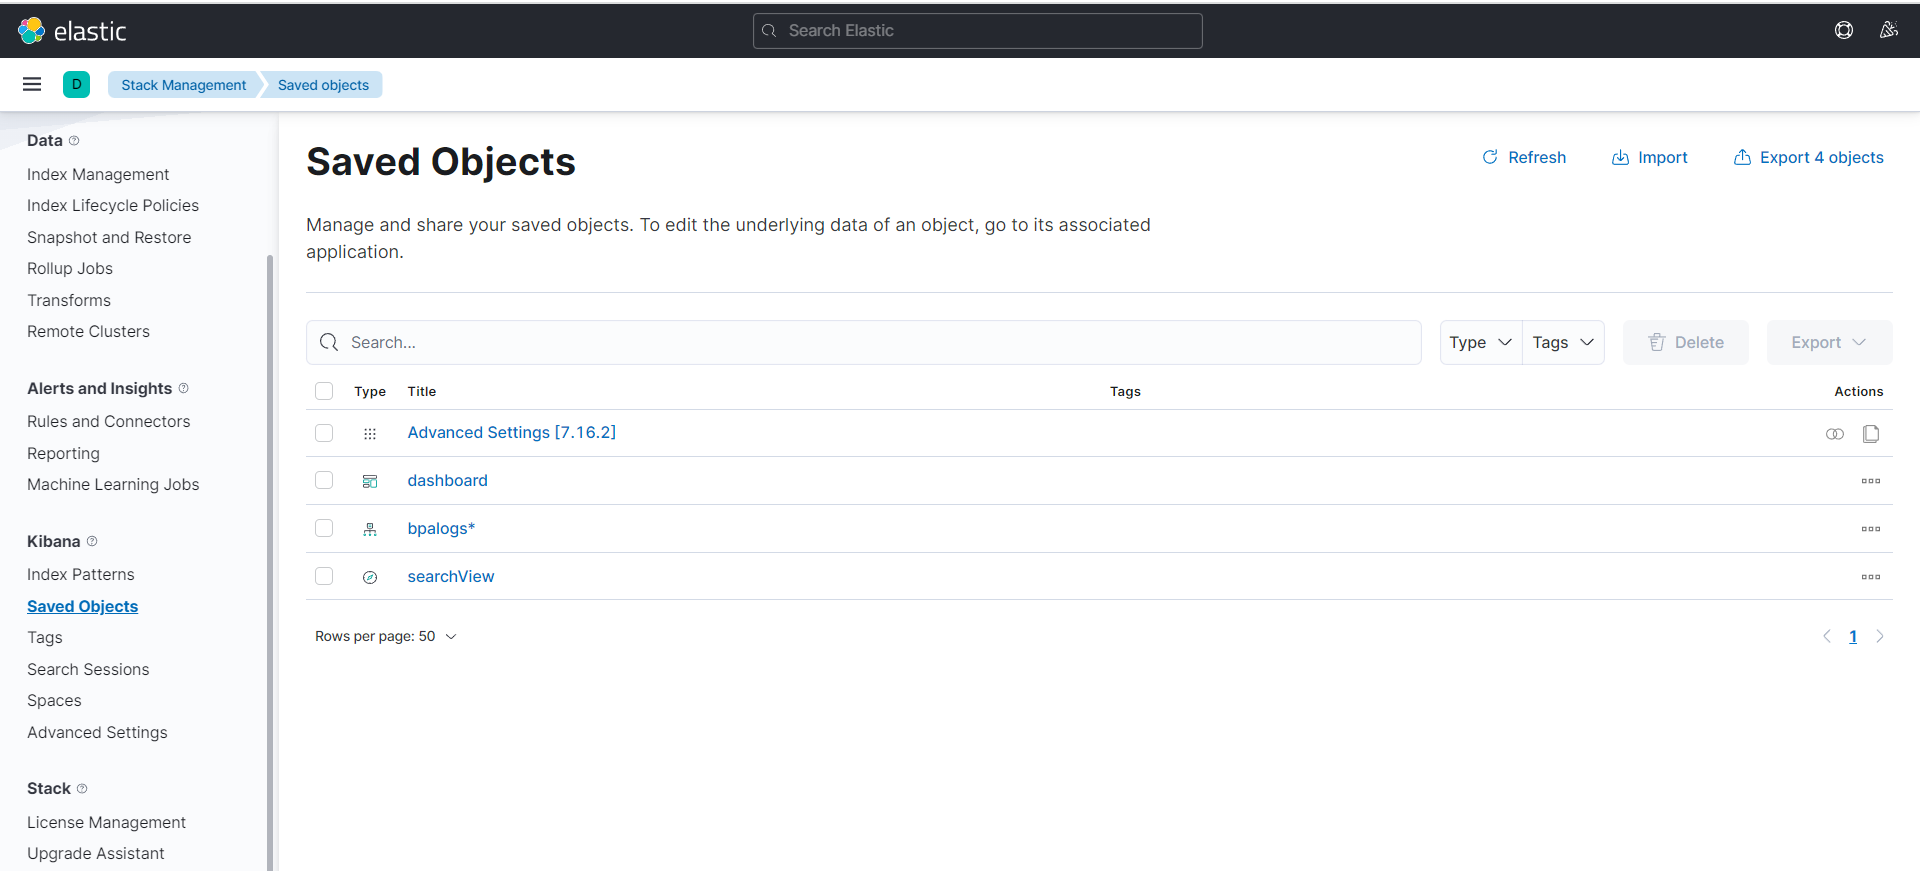Open the hamburger navigation menu
The height and width of the screenshot is (871, 1920).
click(32, 85)
